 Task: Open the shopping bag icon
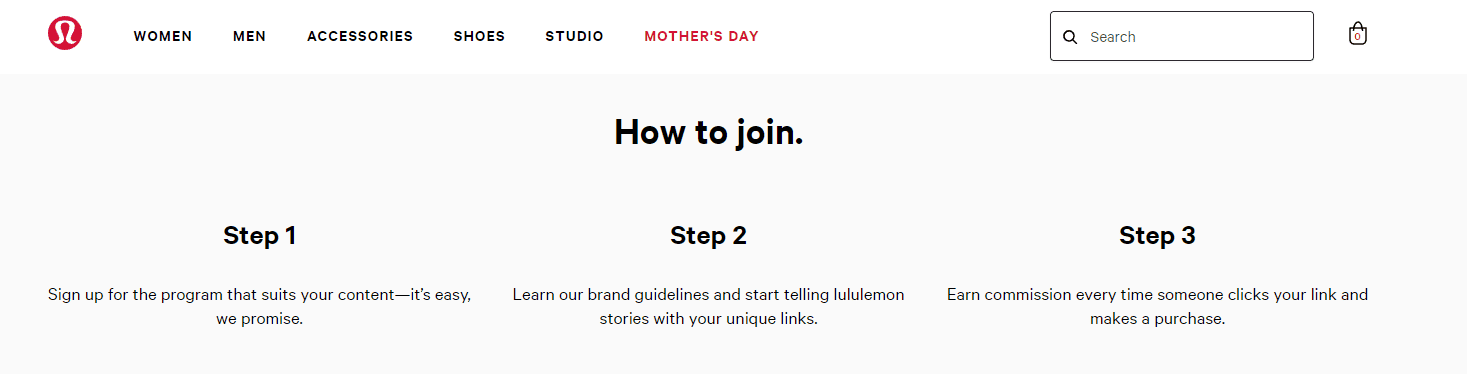1357,33
